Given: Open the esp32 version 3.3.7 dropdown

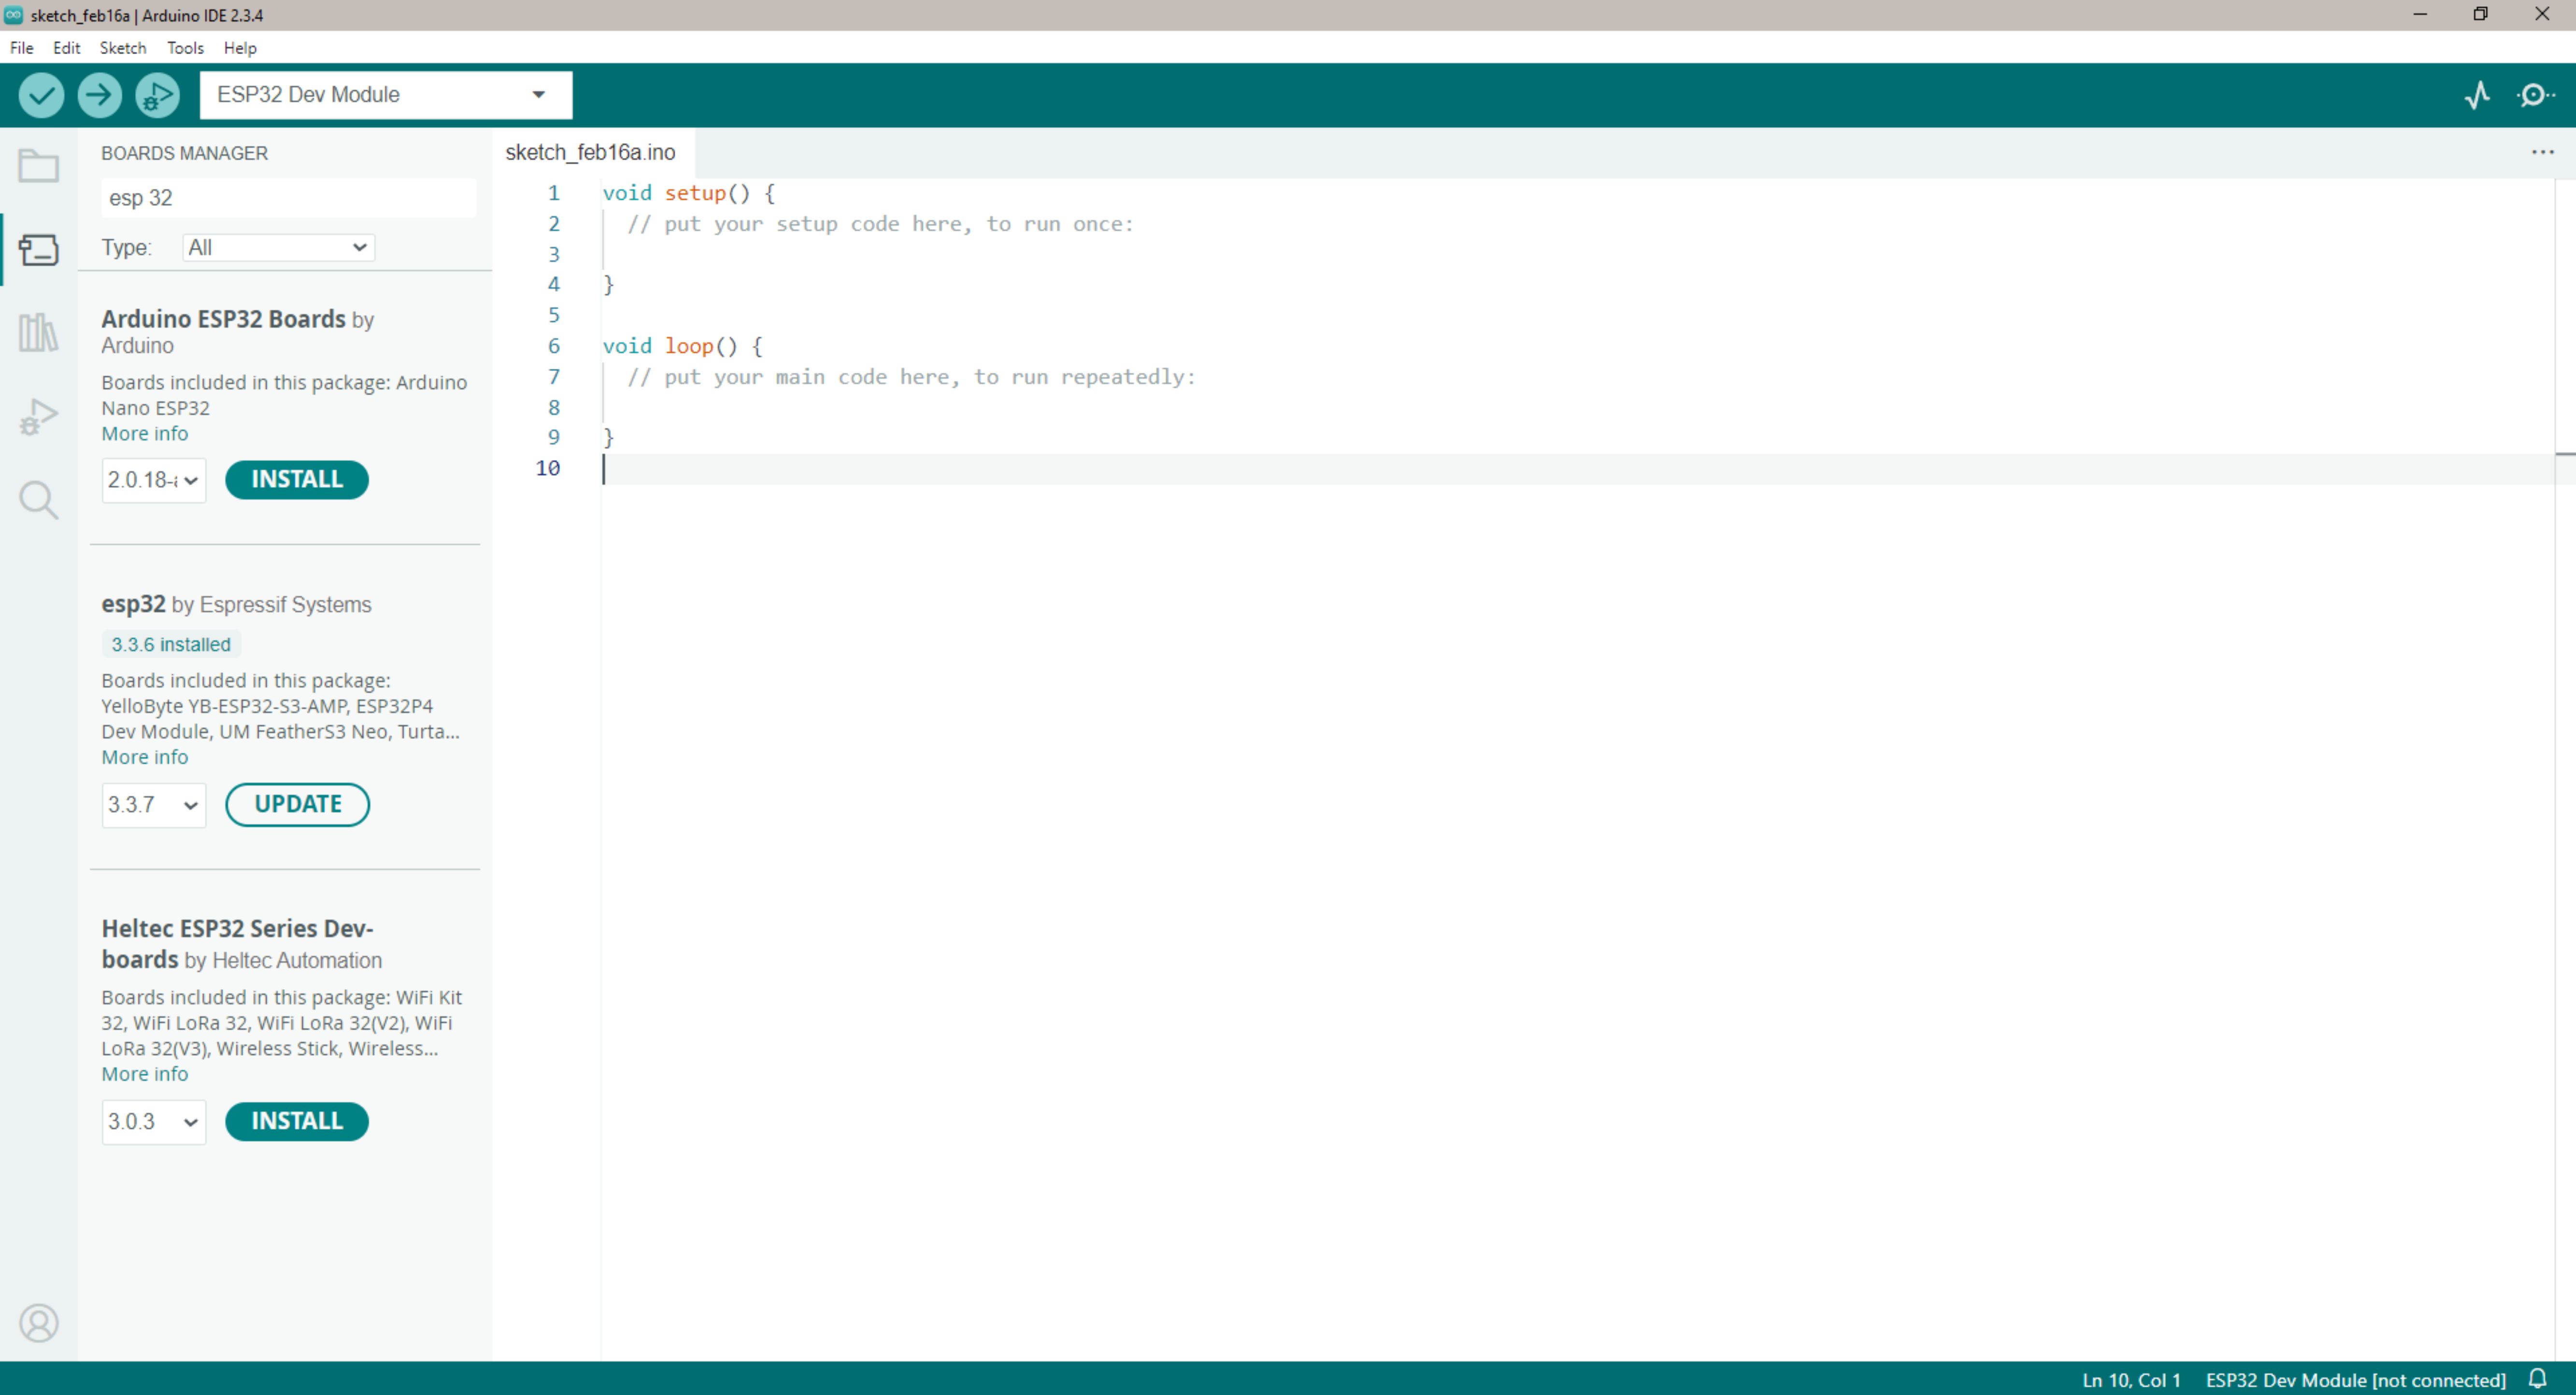Looking at the screenshot, I should pos(153,805).
